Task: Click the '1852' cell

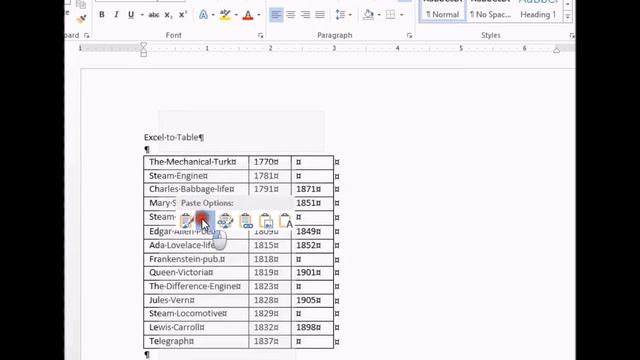Action: click(312, 245)
